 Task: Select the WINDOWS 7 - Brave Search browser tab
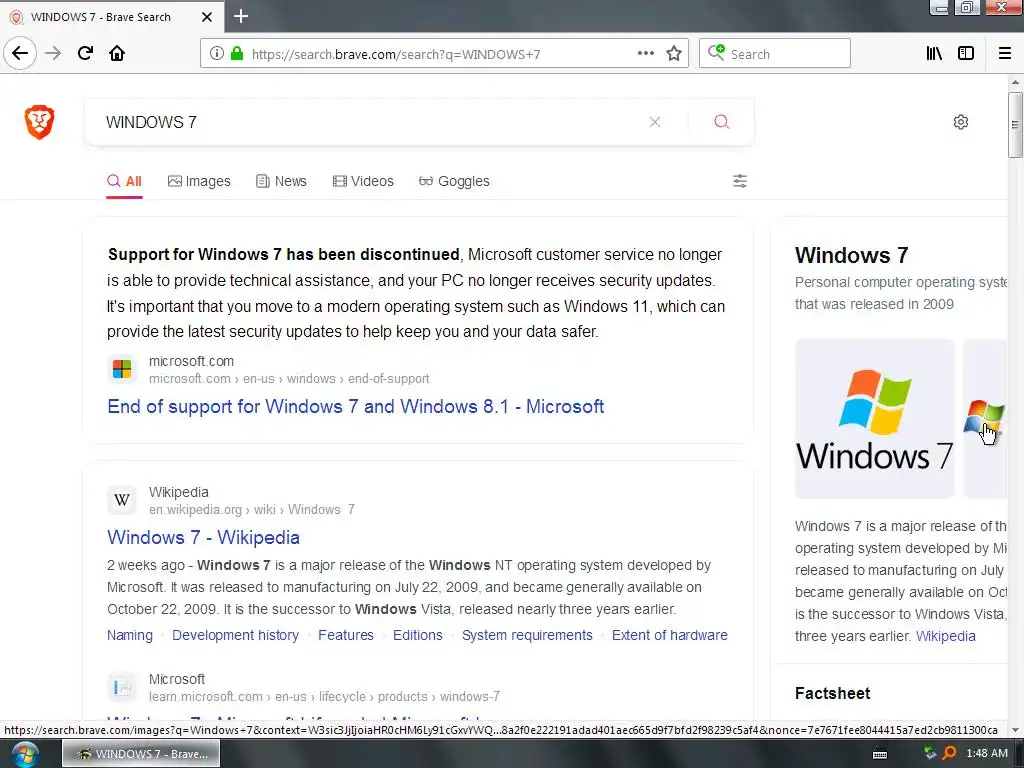pos(112,17)
